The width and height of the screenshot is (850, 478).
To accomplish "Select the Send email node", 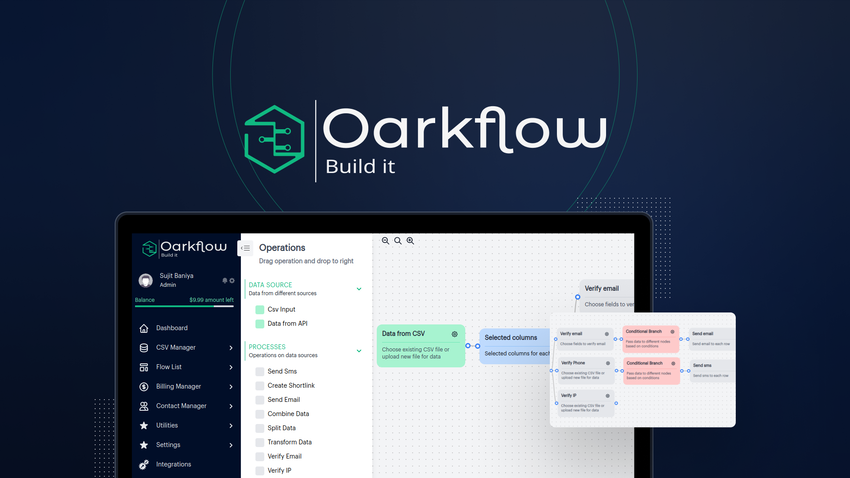I will point(712,339).
